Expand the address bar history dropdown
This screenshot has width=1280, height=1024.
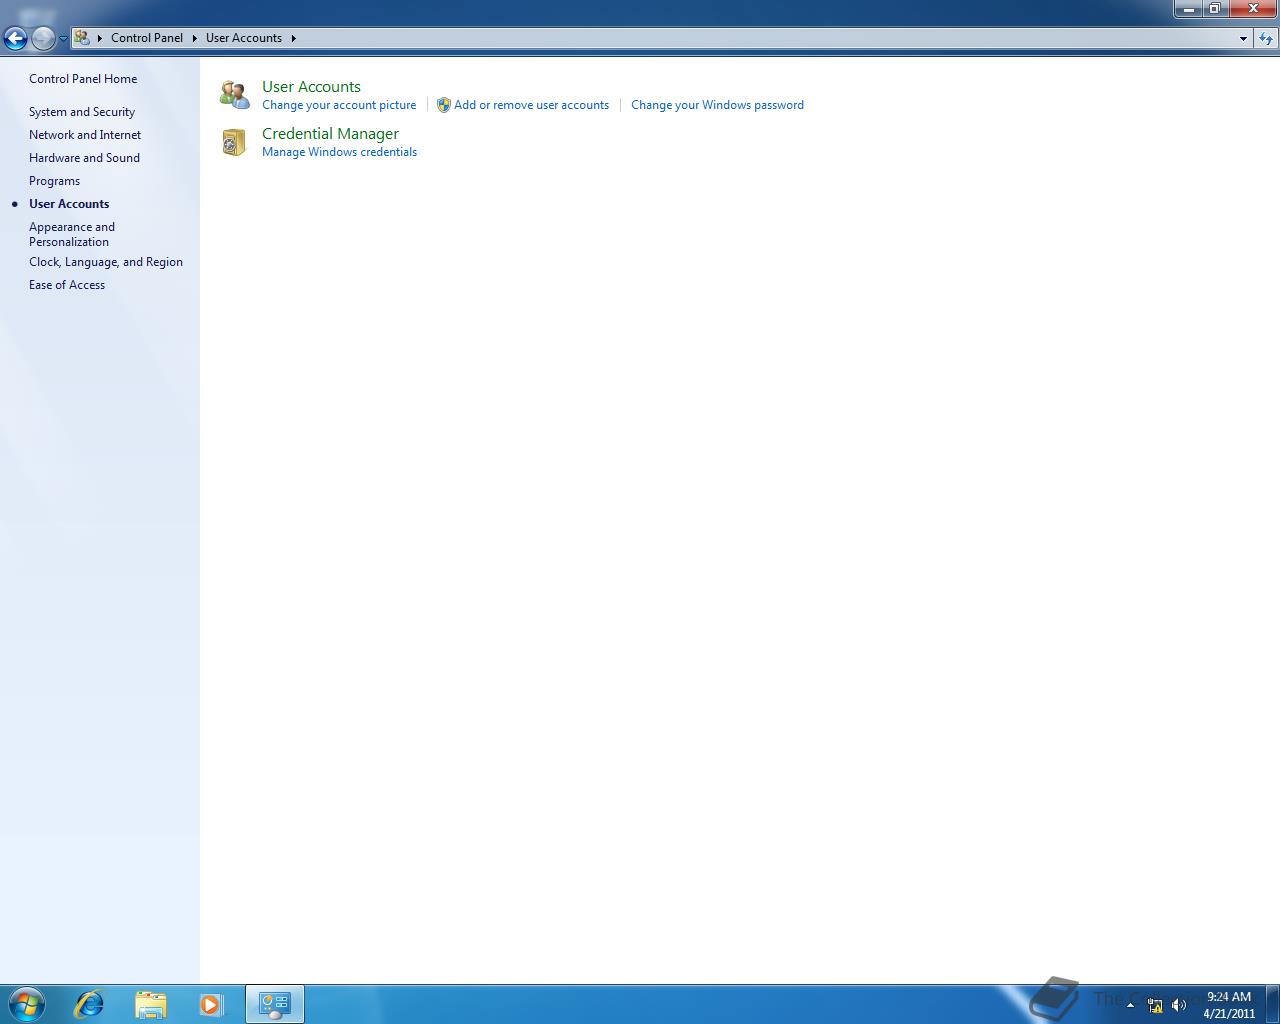pos(1243,39)
